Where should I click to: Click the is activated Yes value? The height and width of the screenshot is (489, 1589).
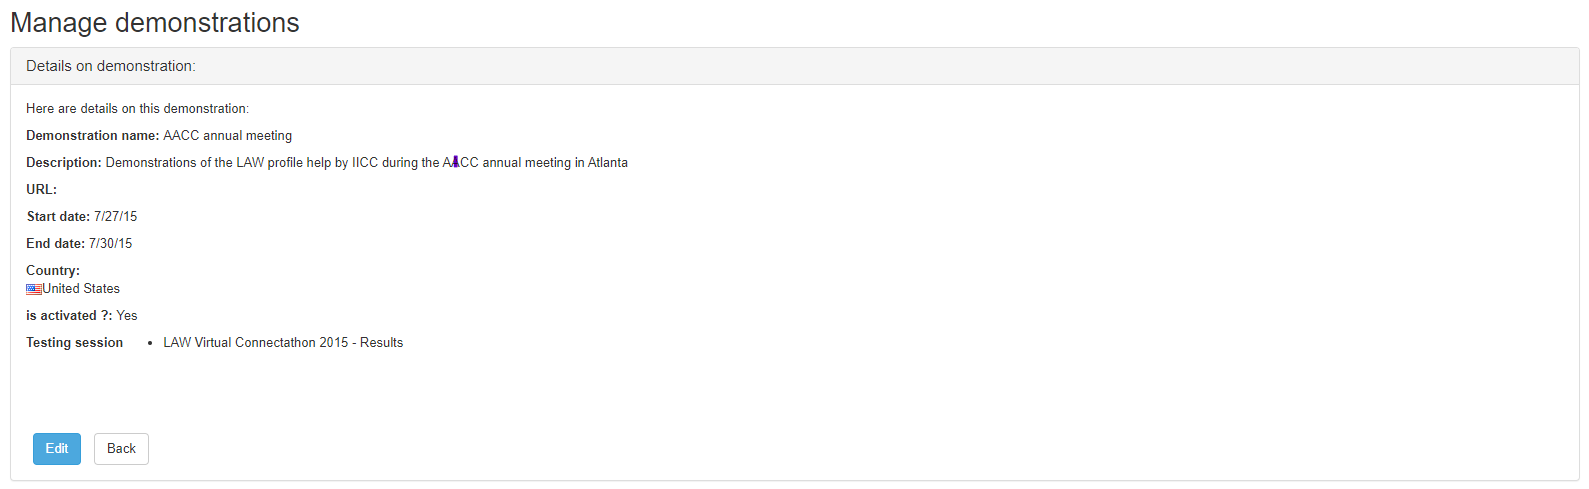127,316
